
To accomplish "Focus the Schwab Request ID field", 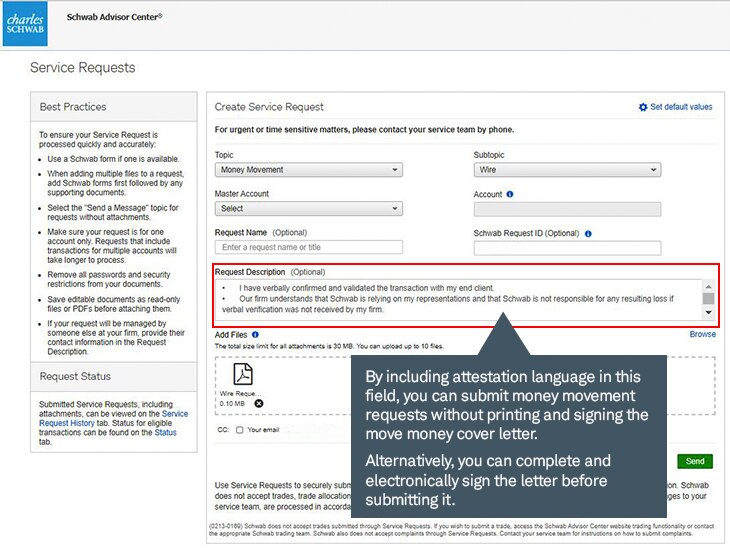I will click(567, 248).
